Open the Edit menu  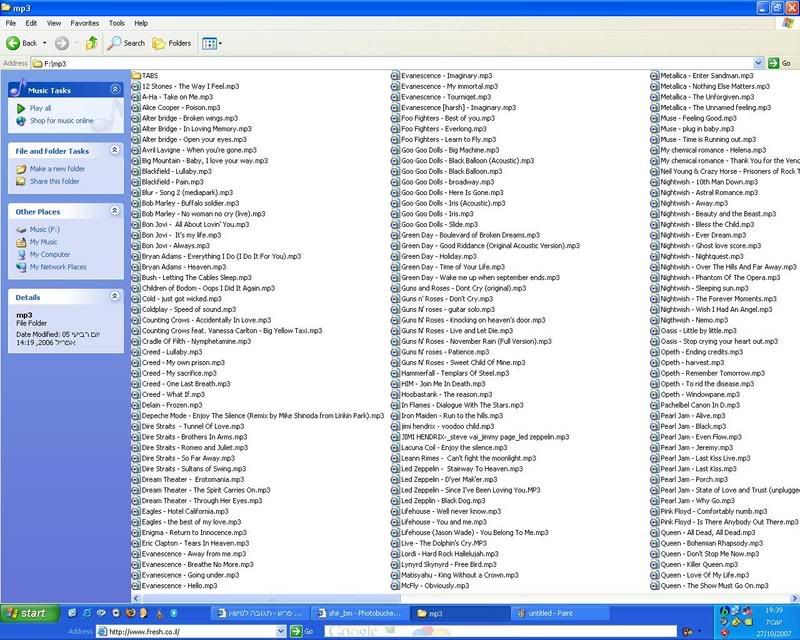coord(31,23)
